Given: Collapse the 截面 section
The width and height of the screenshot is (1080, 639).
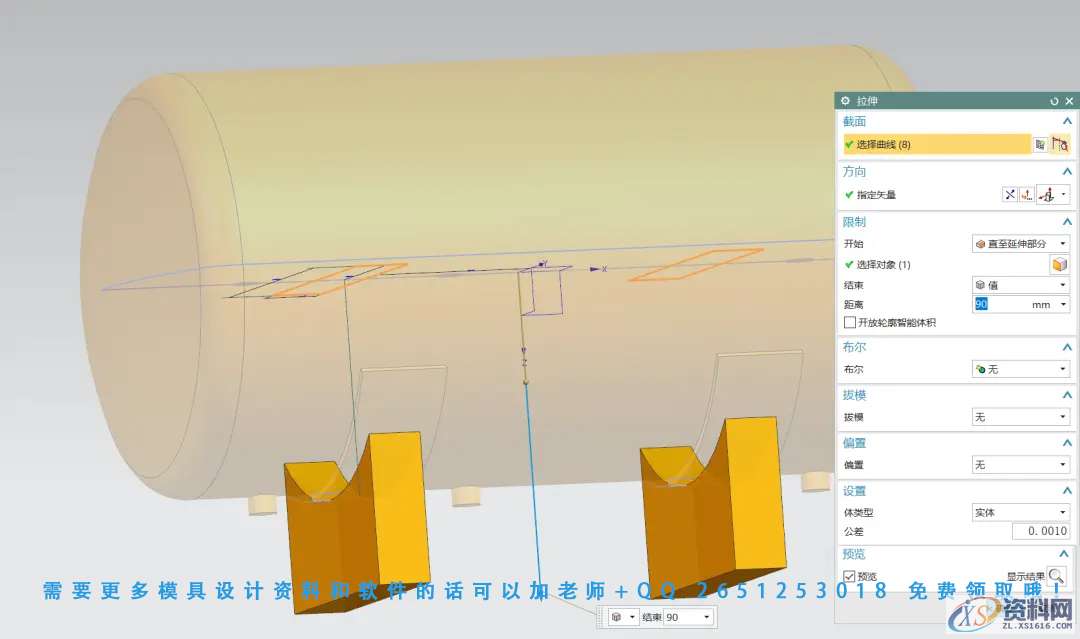Looking at the screenshot, I should click(x=1066, y=121).
